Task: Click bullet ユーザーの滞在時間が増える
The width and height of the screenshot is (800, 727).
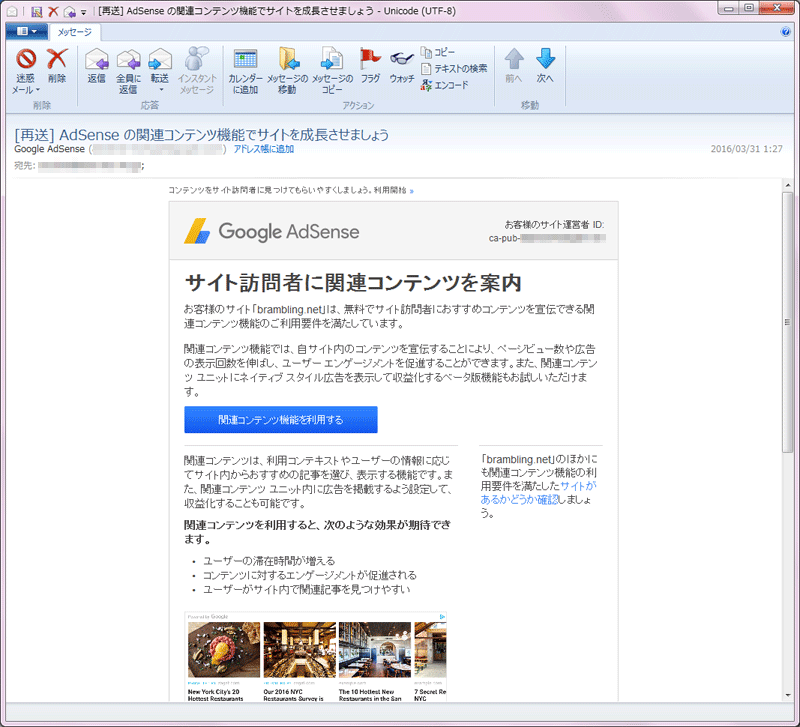Action: [269, 561]
